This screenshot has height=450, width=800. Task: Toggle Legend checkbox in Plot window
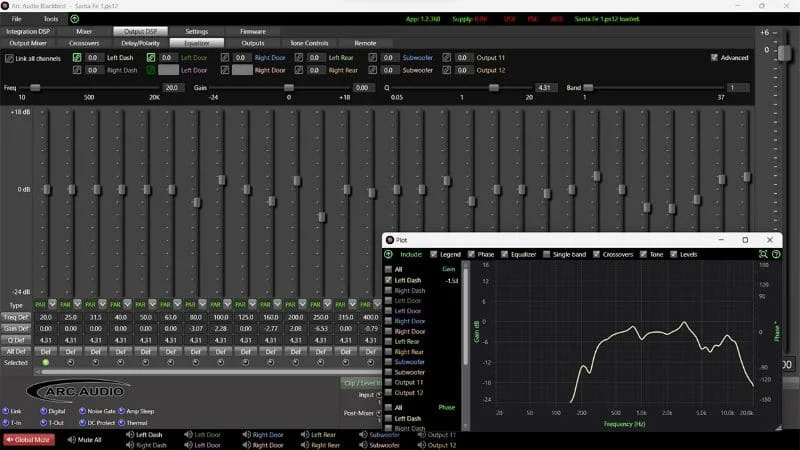[x=434, y=254]
